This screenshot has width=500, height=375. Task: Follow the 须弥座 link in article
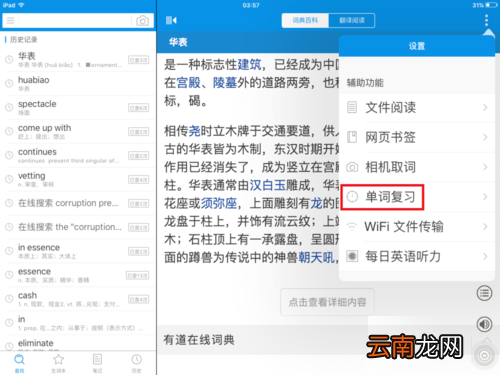point(219,203)
